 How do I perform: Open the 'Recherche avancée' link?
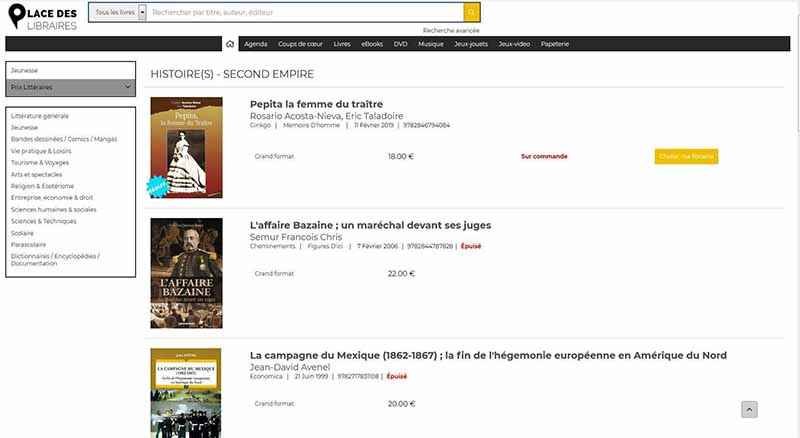point(451,31)
